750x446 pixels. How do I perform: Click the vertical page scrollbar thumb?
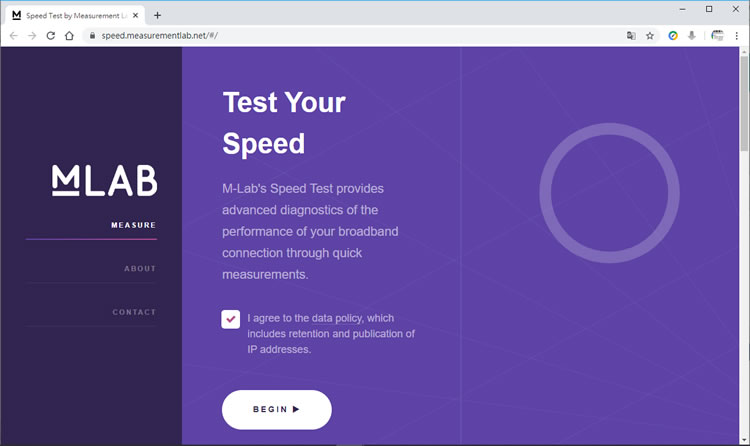click(744, 103)
